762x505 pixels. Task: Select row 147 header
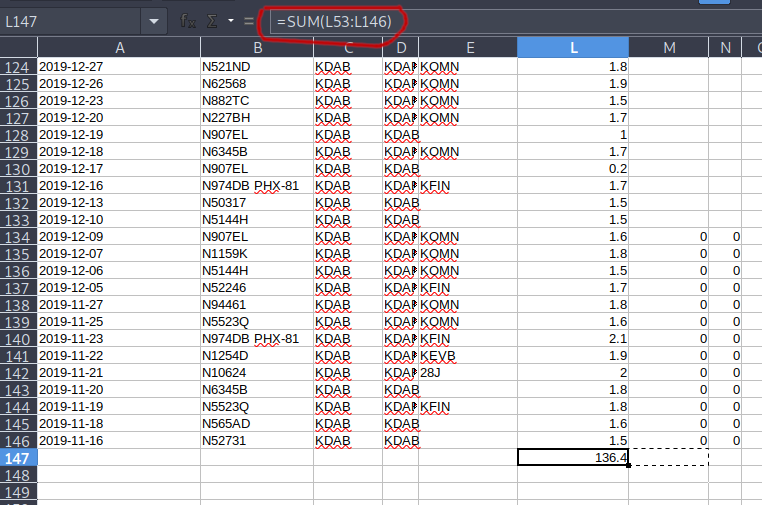click(x=18, y=457)
